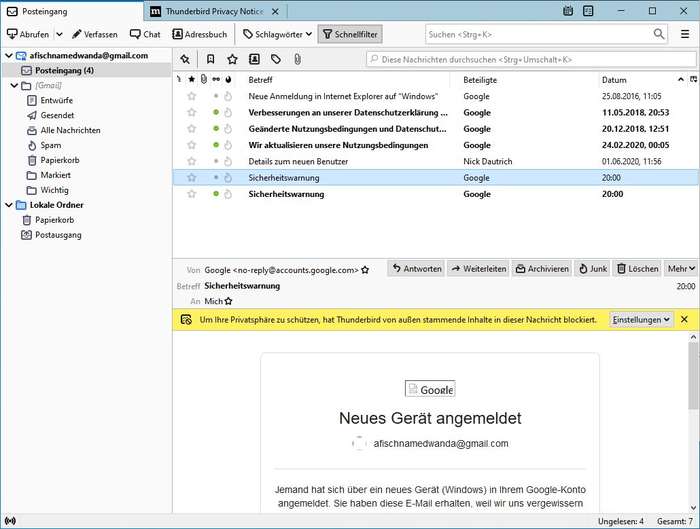Open the Mehr dropdown
Viewport: 700px width, 529px height.
(x=681, y=269)
